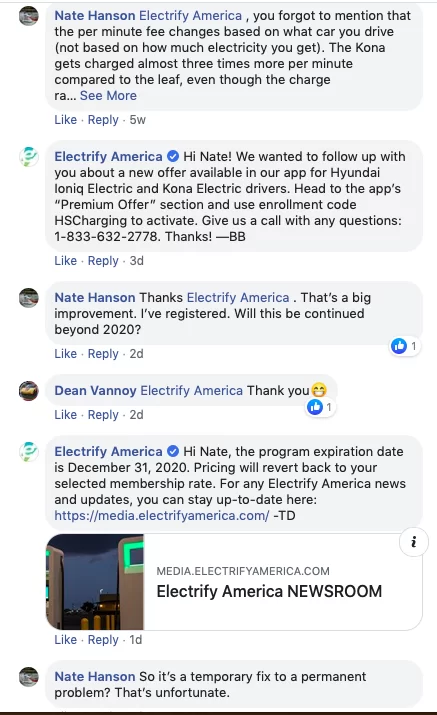
Task: Like Nate Hanson's 5w comment
Action: tap(66, 120)
